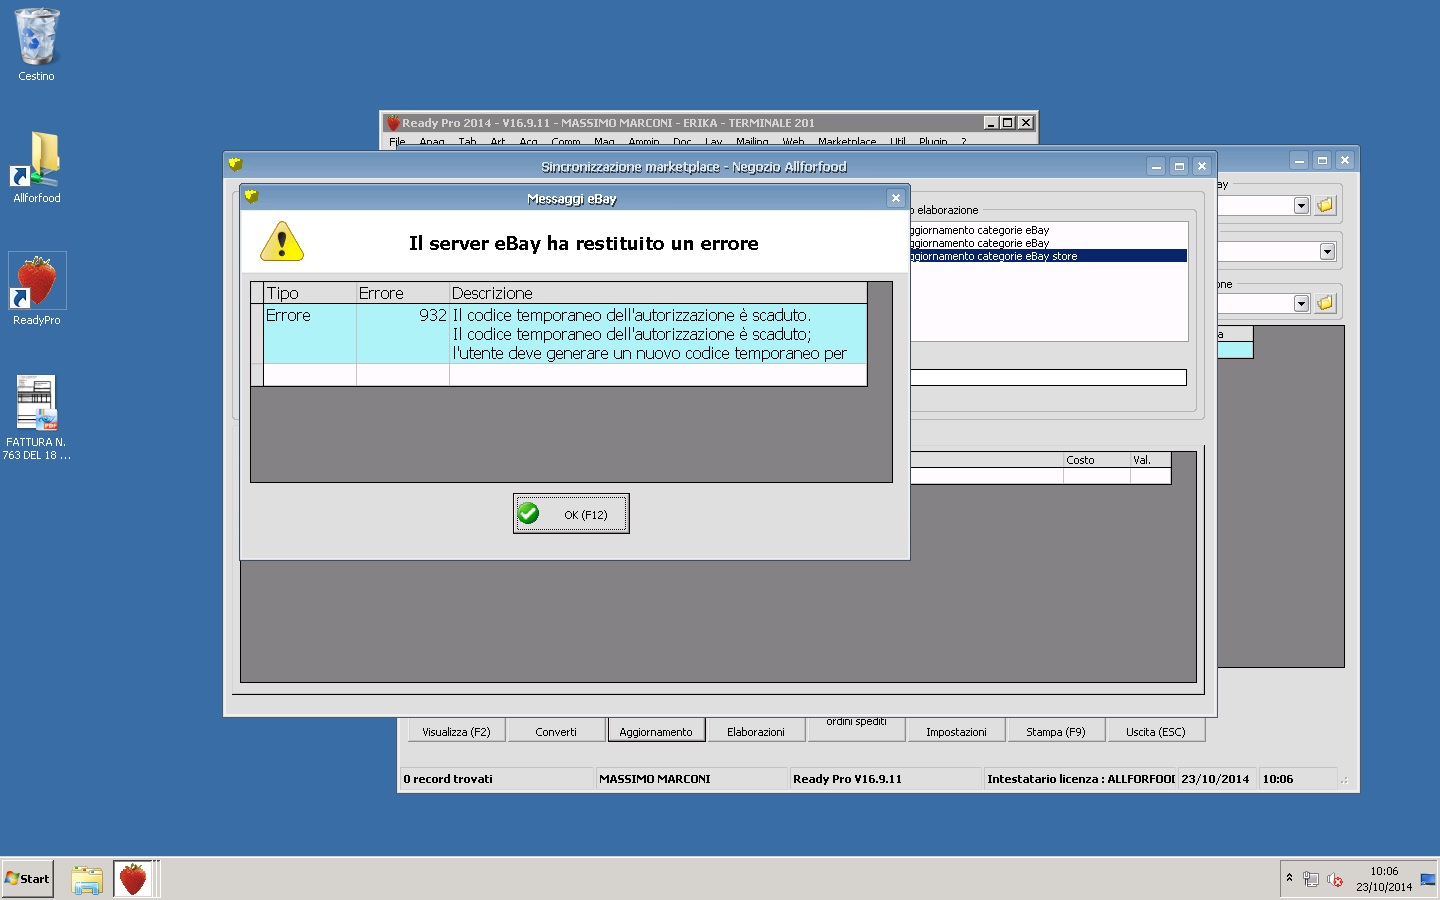Open the network icon in system tray
Viewport: 1440px width, 900px height.
click(1311, 879)
